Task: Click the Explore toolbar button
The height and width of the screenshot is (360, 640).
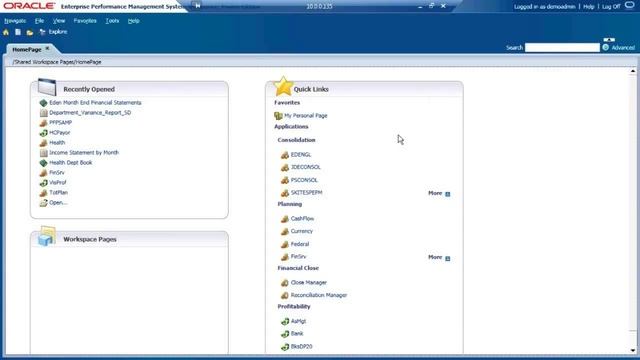Action: click(53, 32)
